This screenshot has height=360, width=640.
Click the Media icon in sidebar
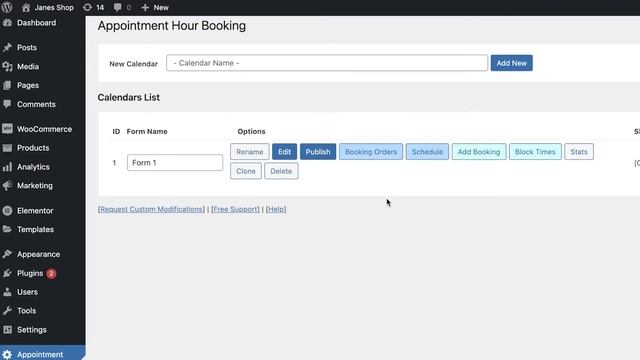click(x=7, y=67)
